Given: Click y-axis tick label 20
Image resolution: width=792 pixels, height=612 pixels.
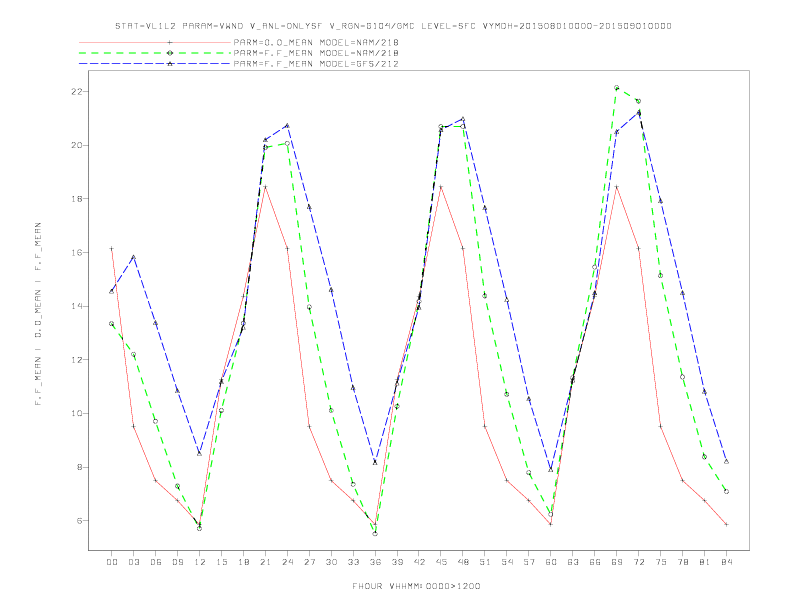Looking at the screenshot, I should coord(77,145).
